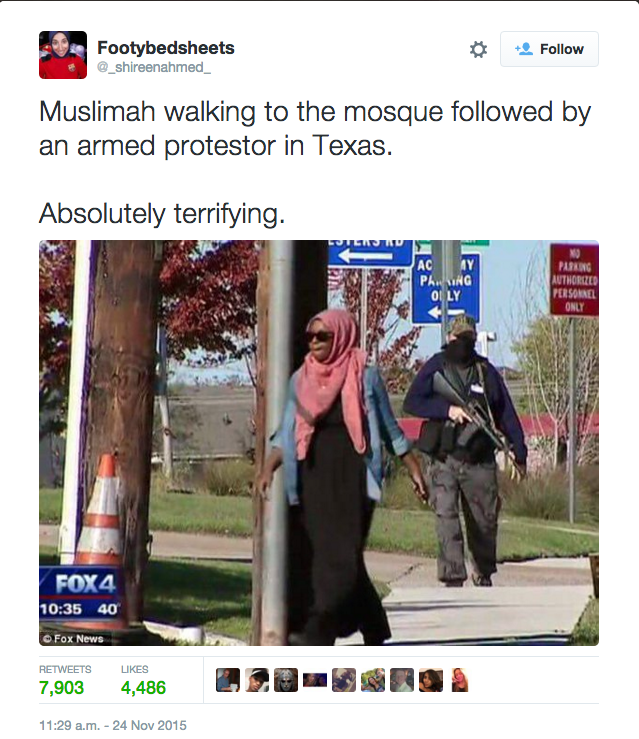The image size is (639, 739).
Task: Open the small wide dark-blue avatar
Action: (x=315, y=680)
